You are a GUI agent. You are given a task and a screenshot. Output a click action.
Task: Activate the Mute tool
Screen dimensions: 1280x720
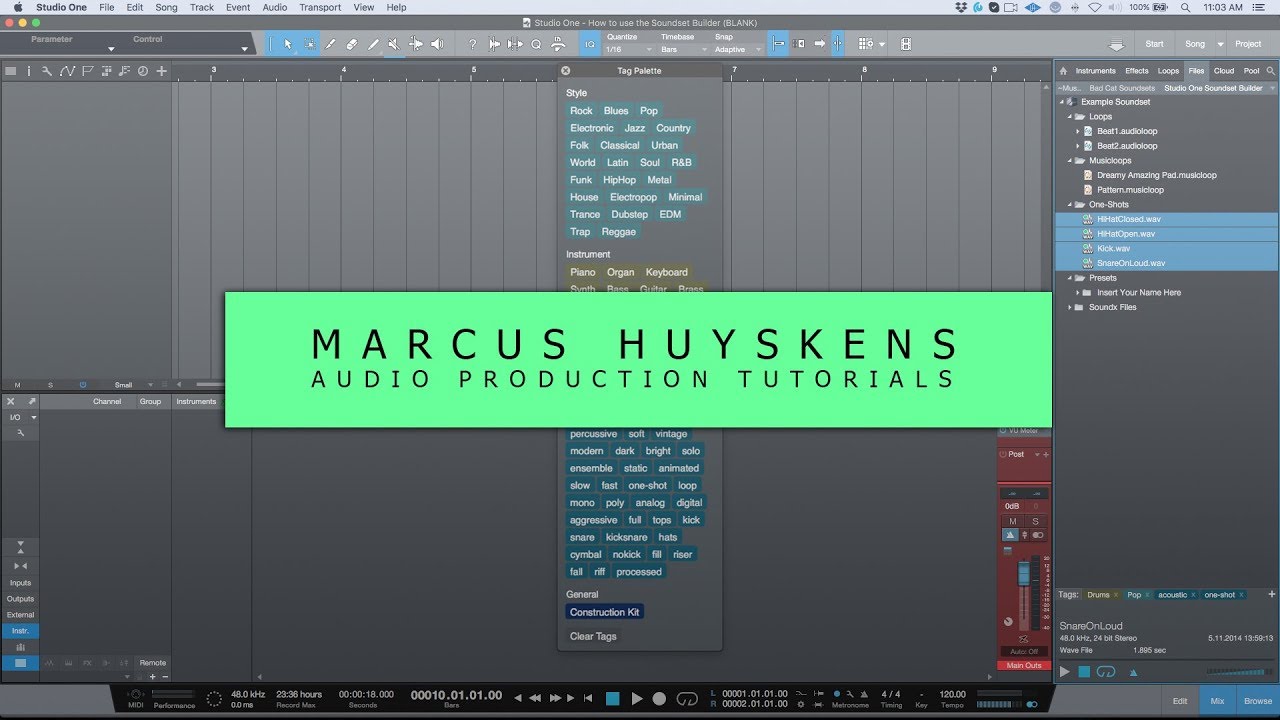394,44
